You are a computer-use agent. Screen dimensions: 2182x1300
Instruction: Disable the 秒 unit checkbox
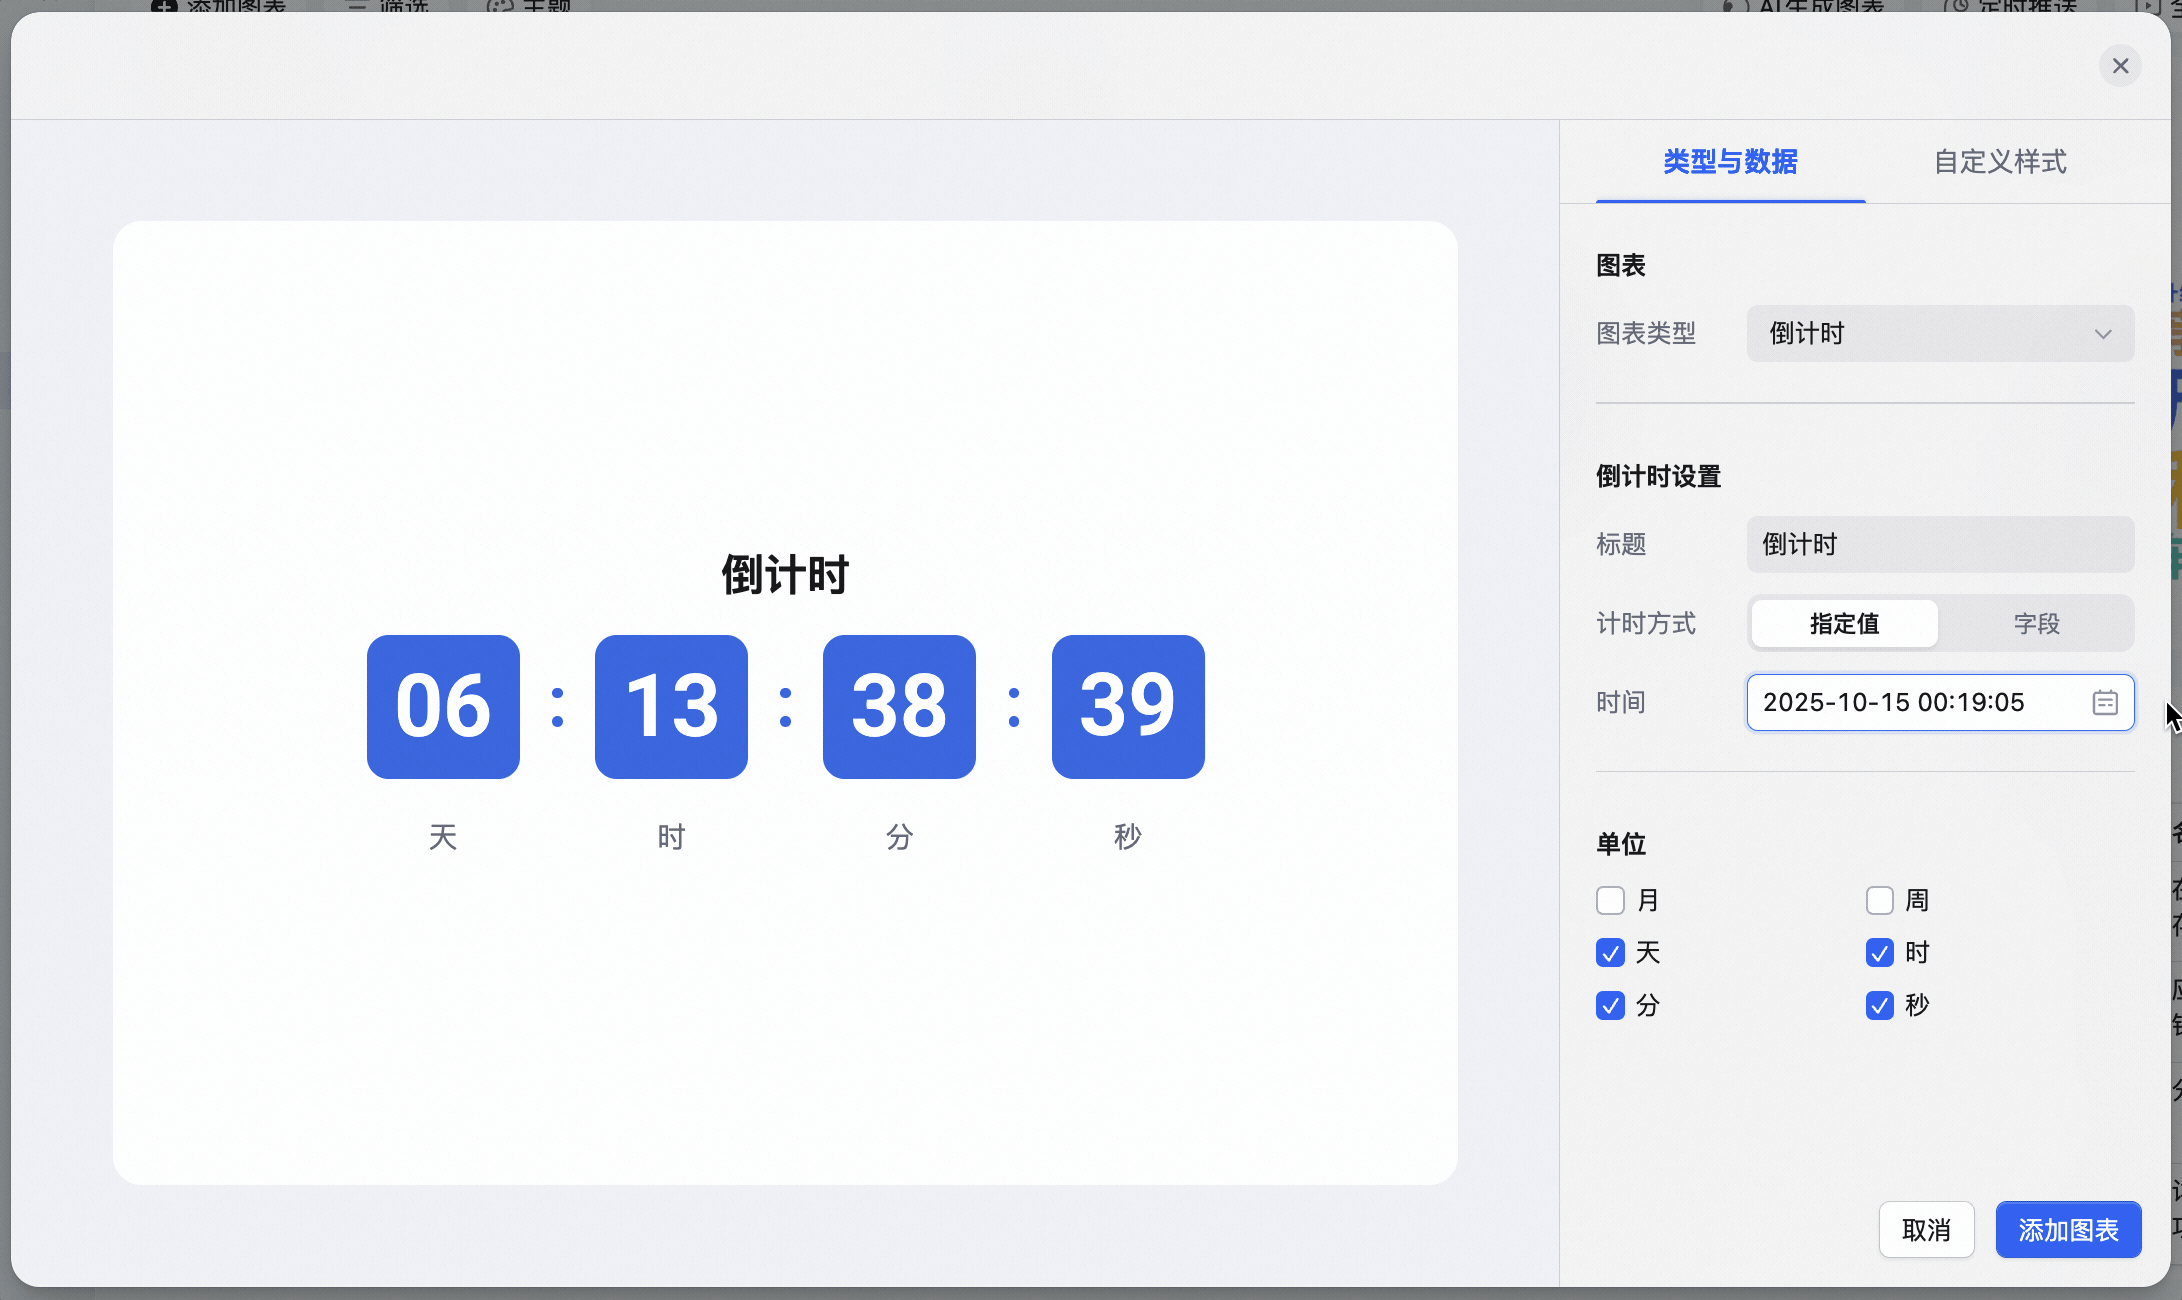[x=1880, y=1005]
